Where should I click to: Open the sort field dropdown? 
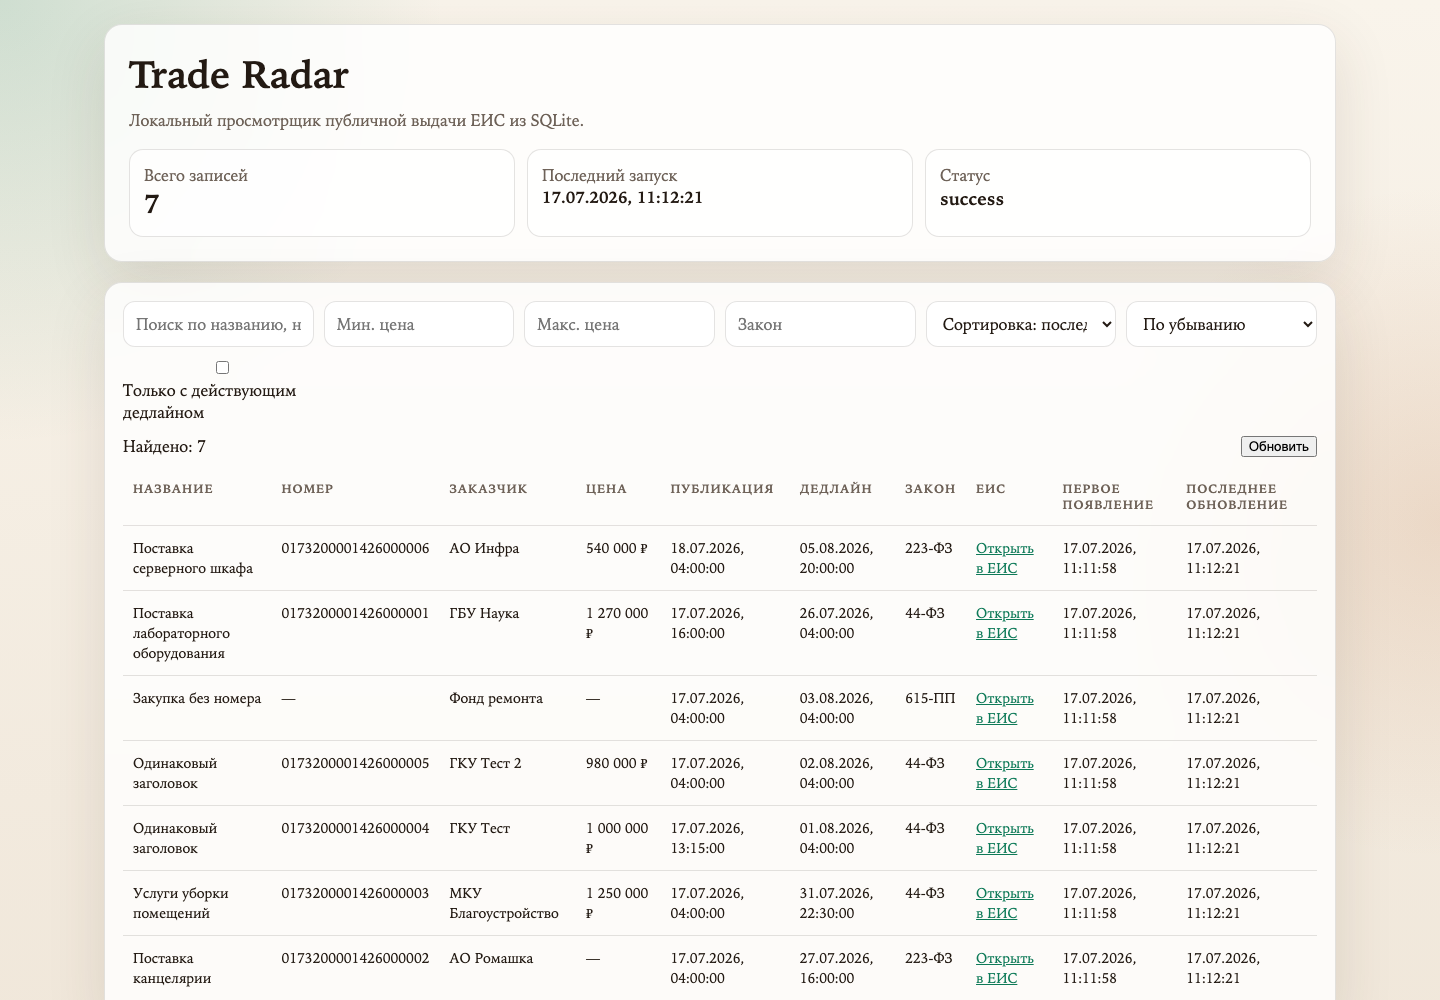tap(1021, 324)
